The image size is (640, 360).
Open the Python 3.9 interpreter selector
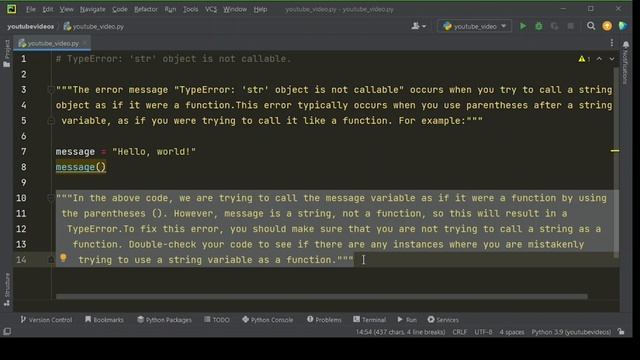[x=571, y=332]
